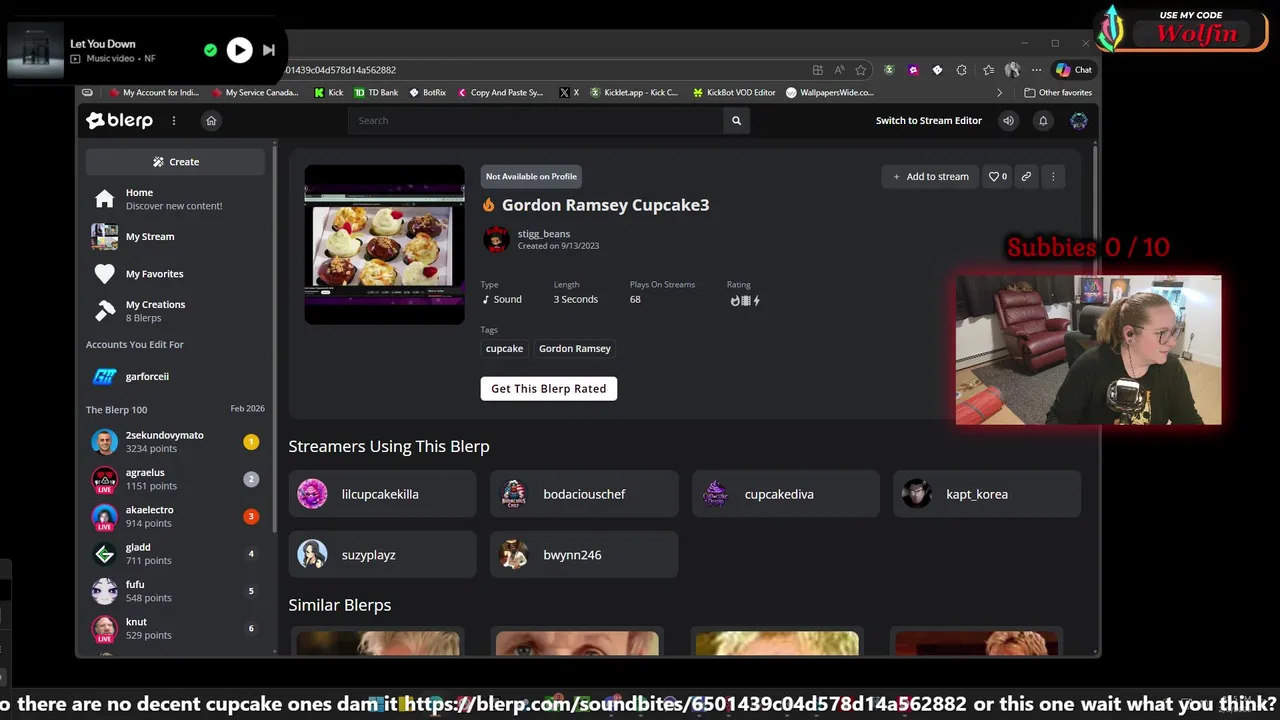Open Other favorites folder
Screen dimensions: 1280x720
[1058, 93]
